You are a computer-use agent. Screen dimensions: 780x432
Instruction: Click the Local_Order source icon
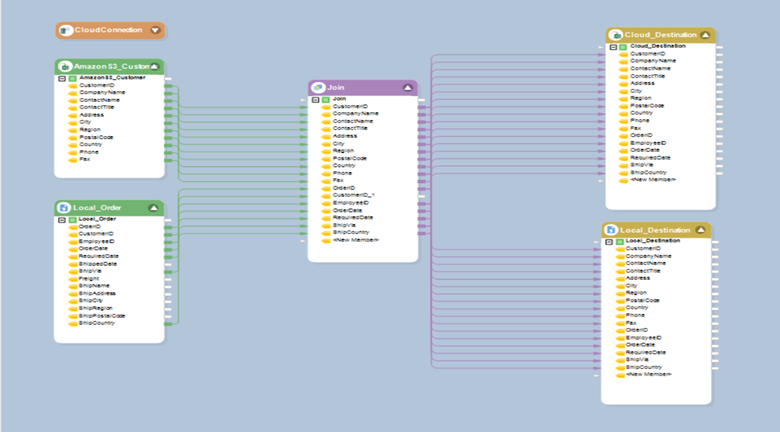click(x=64, y=208)
